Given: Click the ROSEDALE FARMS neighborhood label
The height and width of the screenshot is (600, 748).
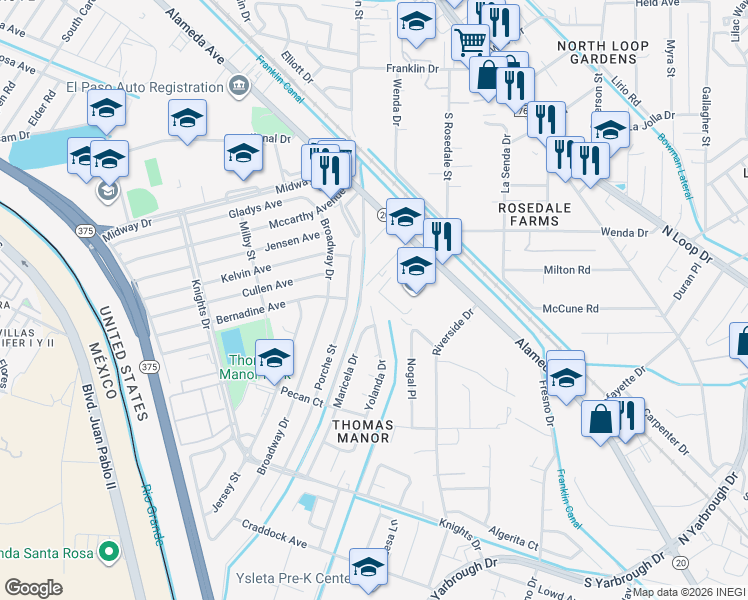Looking at the screenshot, I should click(535, 215).
